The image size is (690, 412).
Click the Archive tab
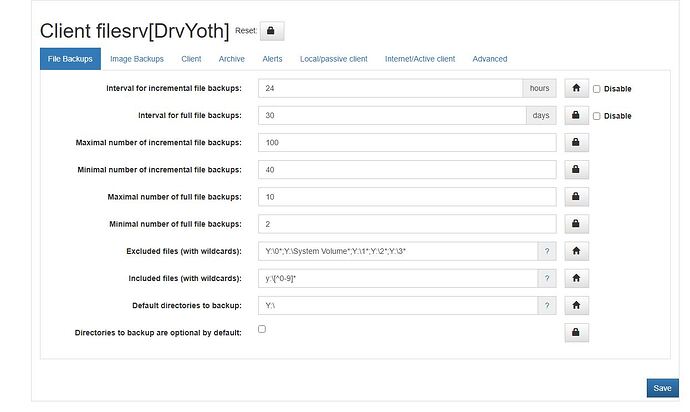231,59
